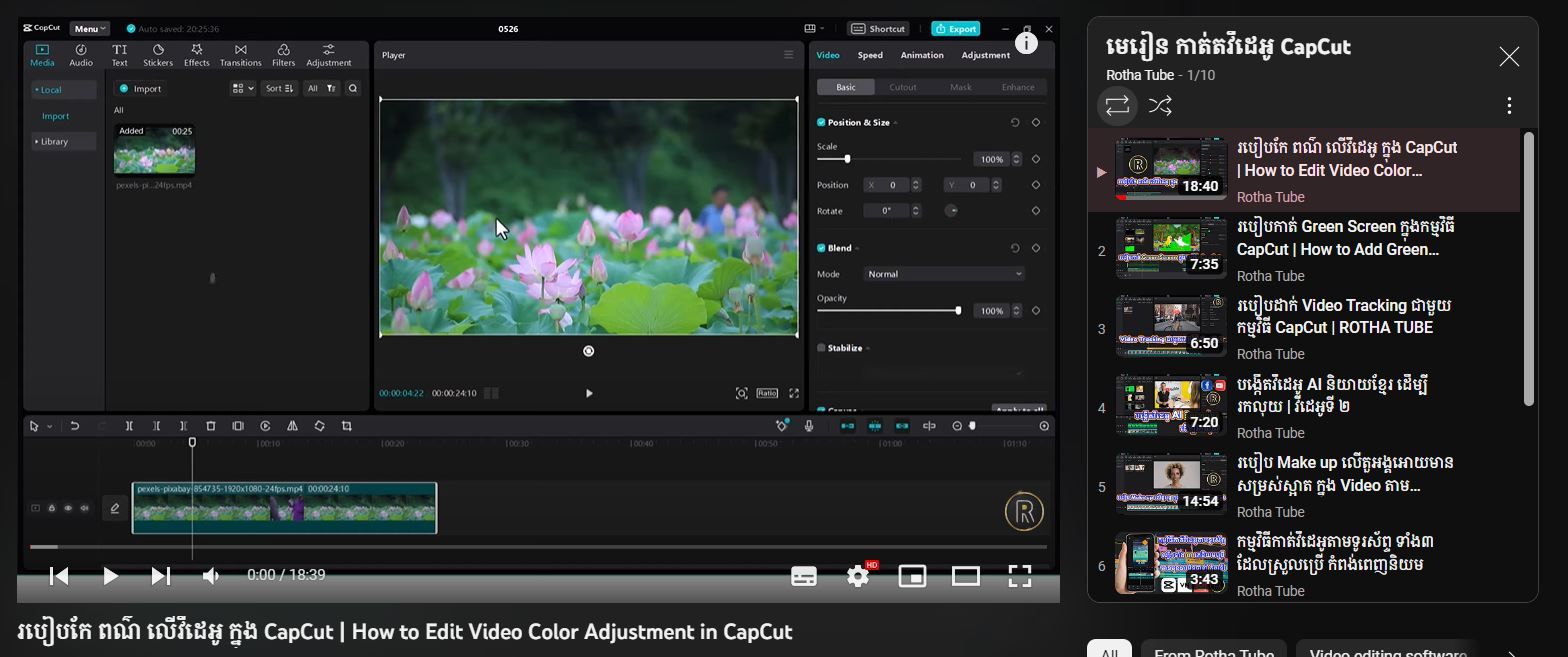
Task: Toggle playlist loop button
Action: 1117,105
